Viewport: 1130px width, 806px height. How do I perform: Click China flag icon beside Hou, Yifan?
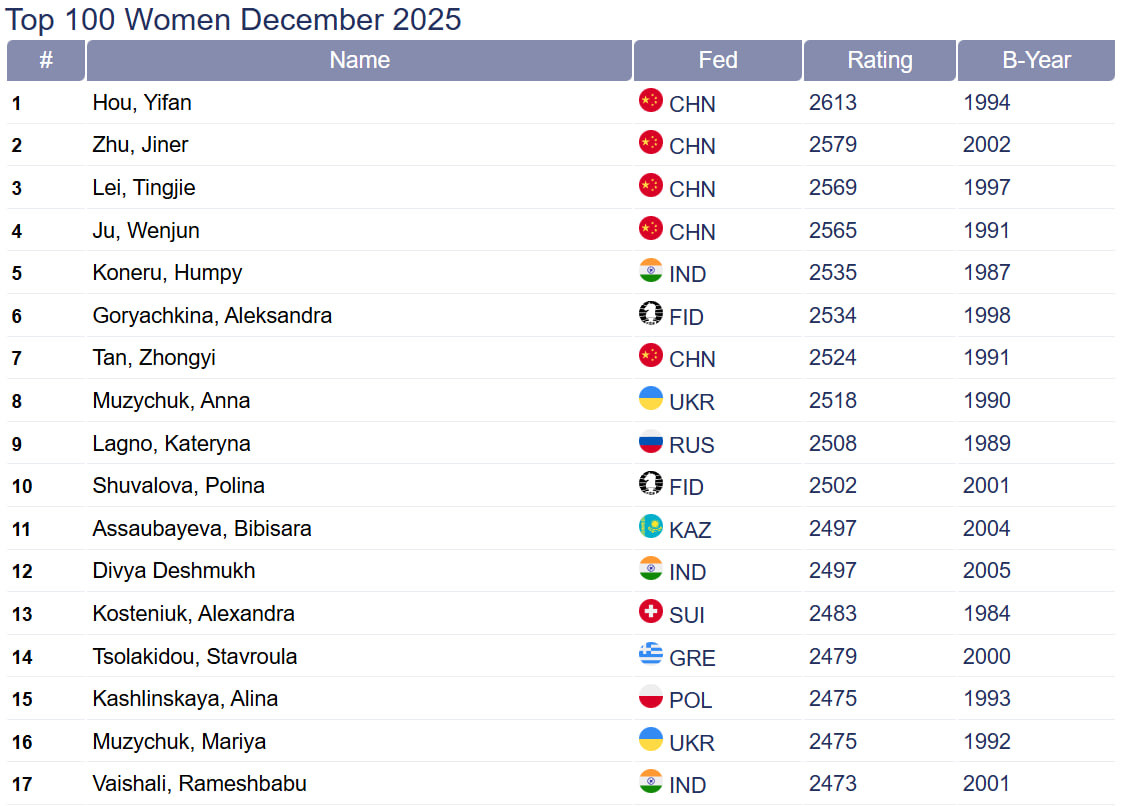651,100
